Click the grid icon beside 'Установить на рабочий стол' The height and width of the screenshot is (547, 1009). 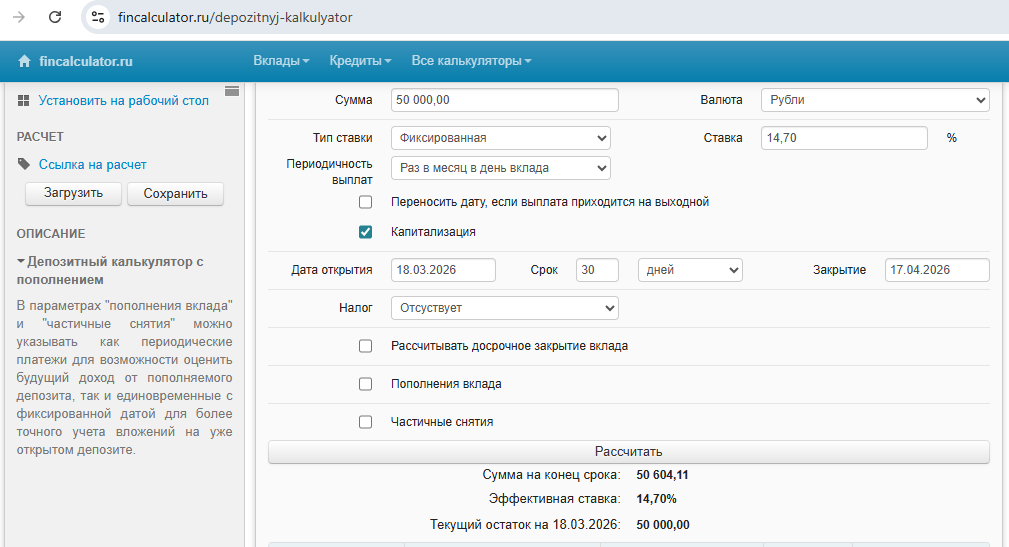24,101
